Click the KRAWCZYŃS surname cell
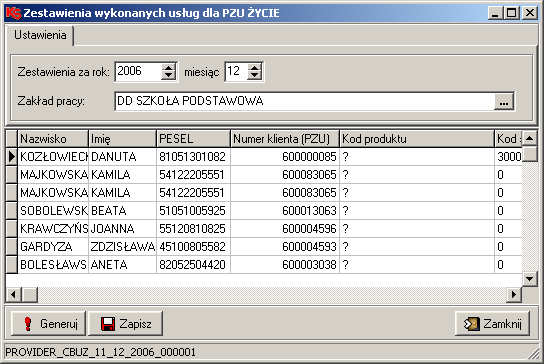This screenshot has width=544, height=364. click(x=53, y=229)
